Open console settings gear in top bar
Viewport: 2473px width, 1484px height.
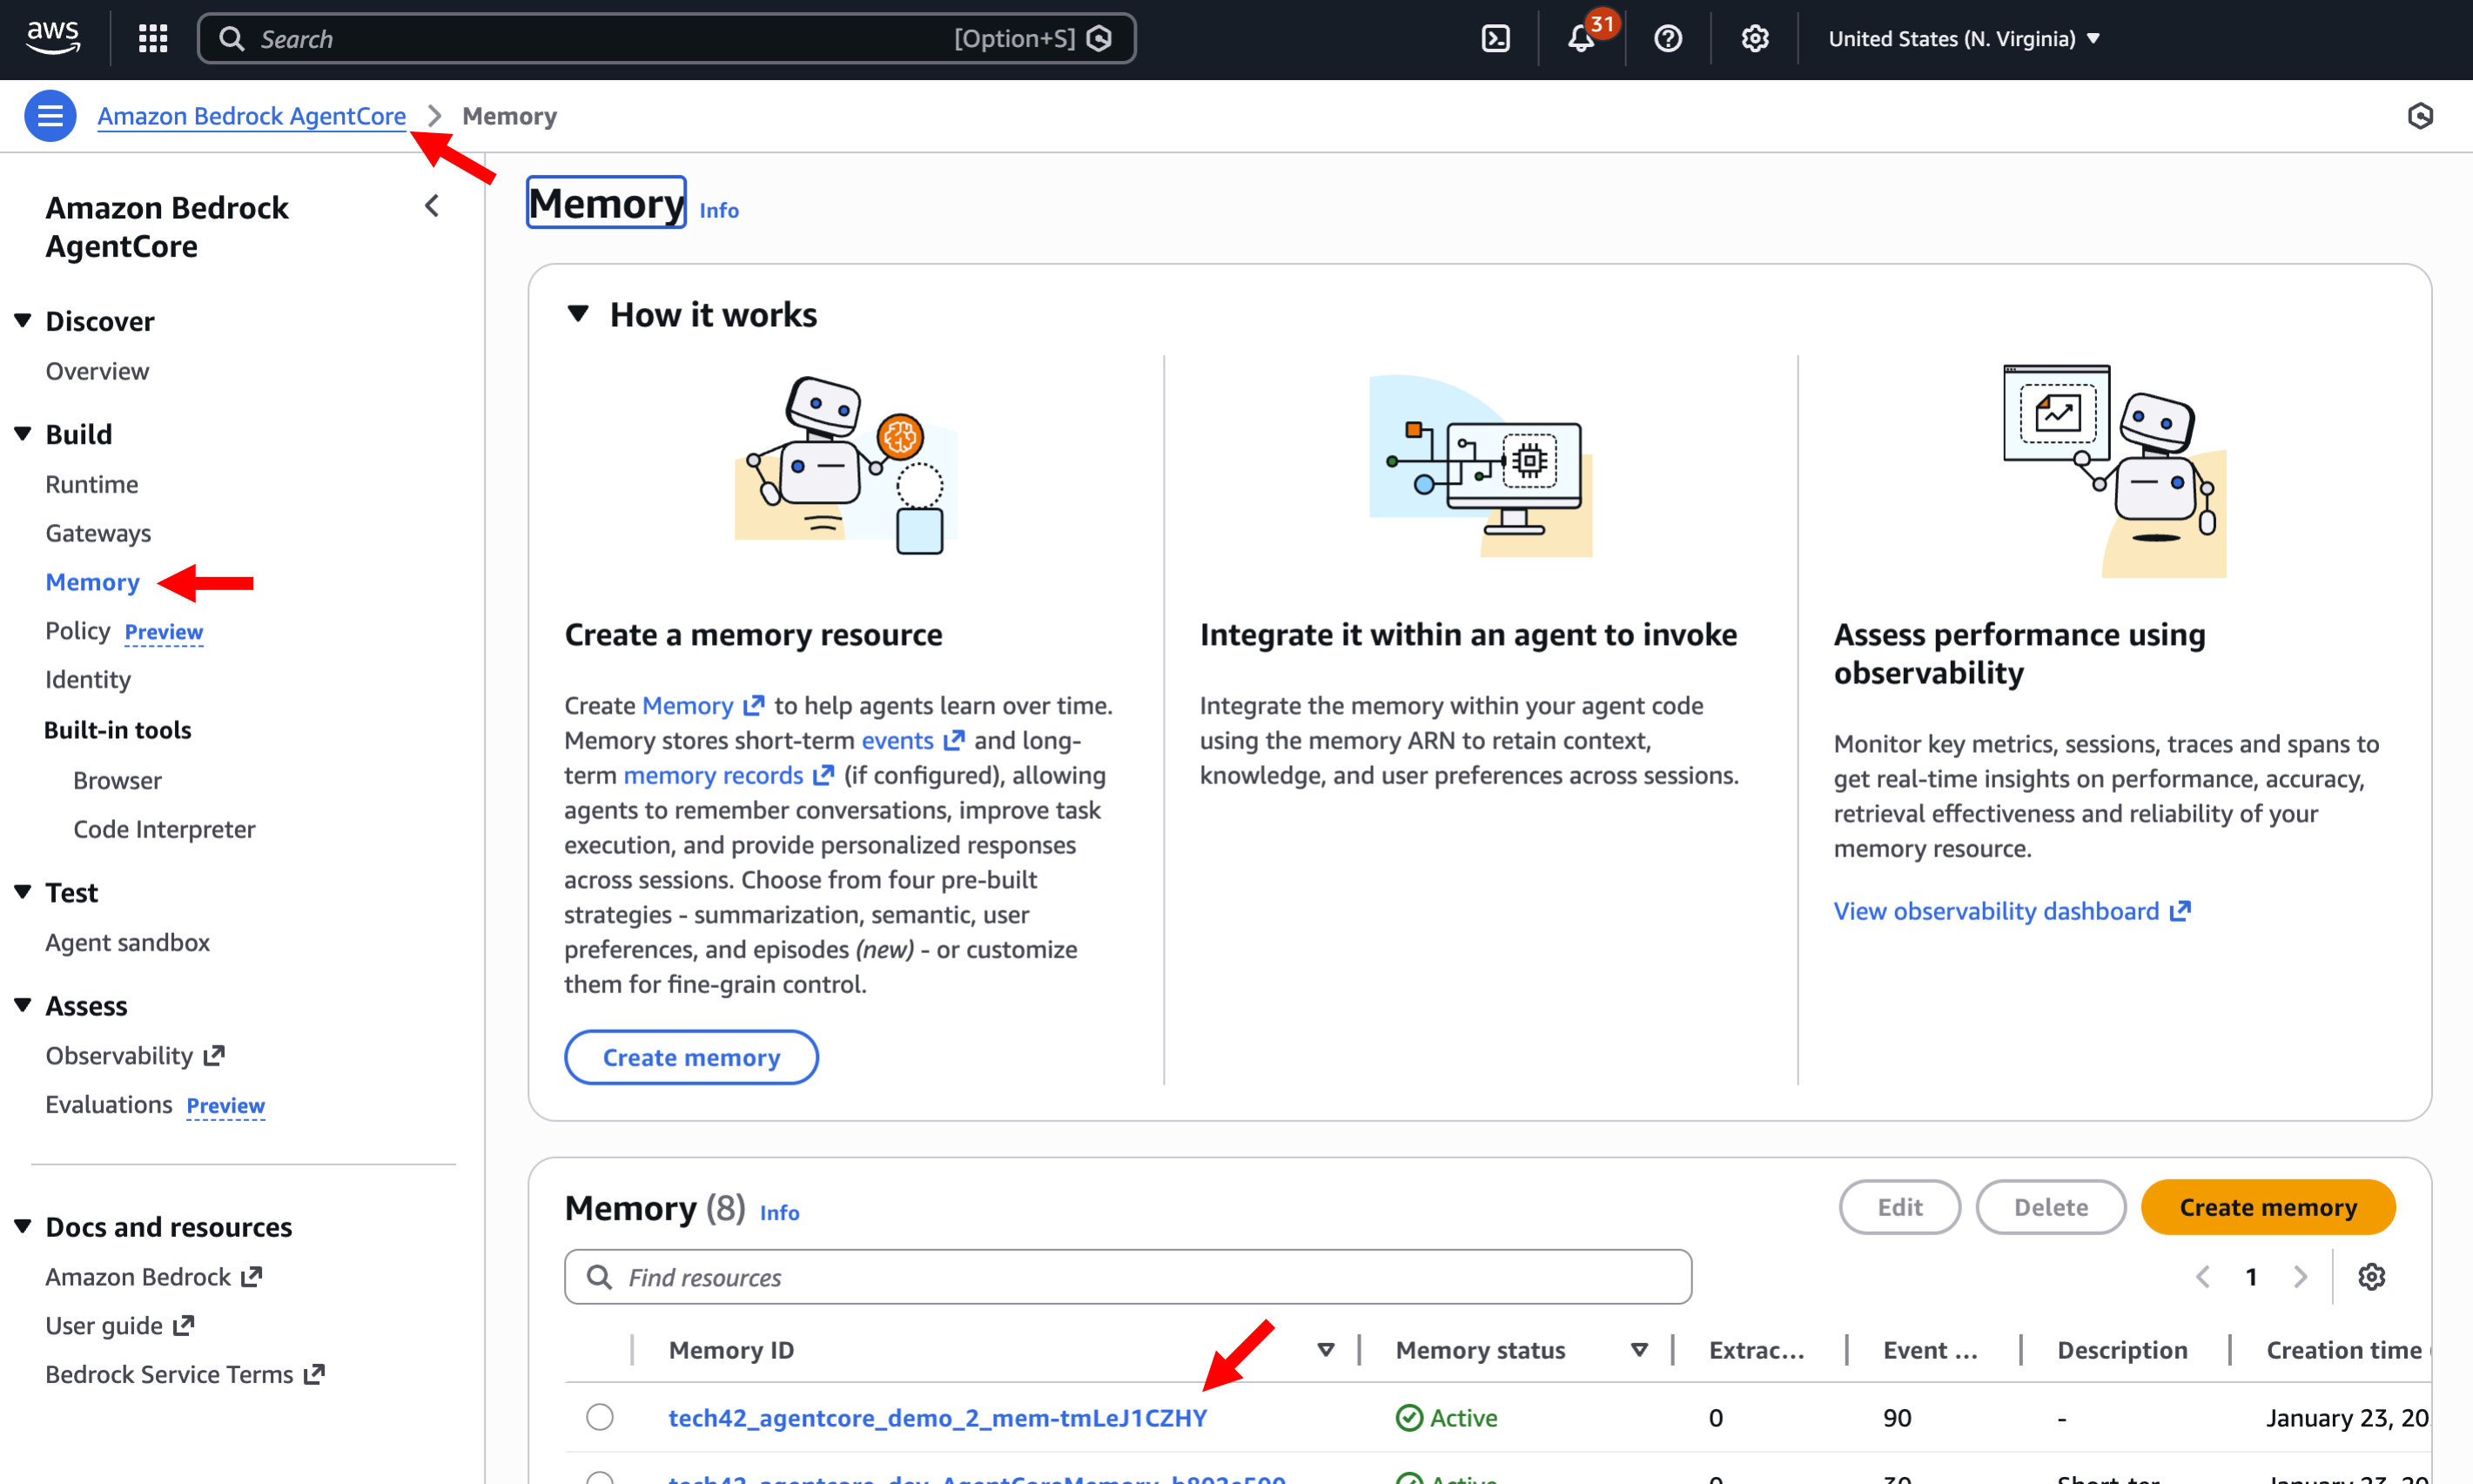(1754, 39)
